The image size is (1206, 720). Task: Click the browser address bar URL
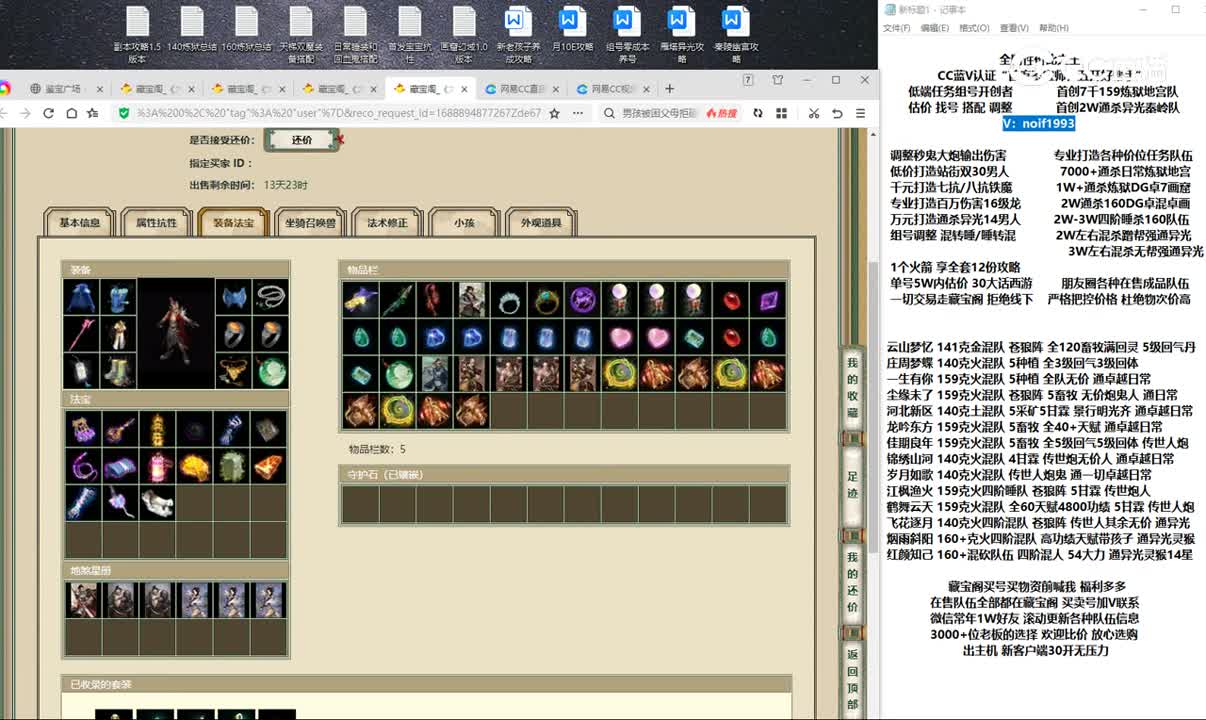point(339,113)
